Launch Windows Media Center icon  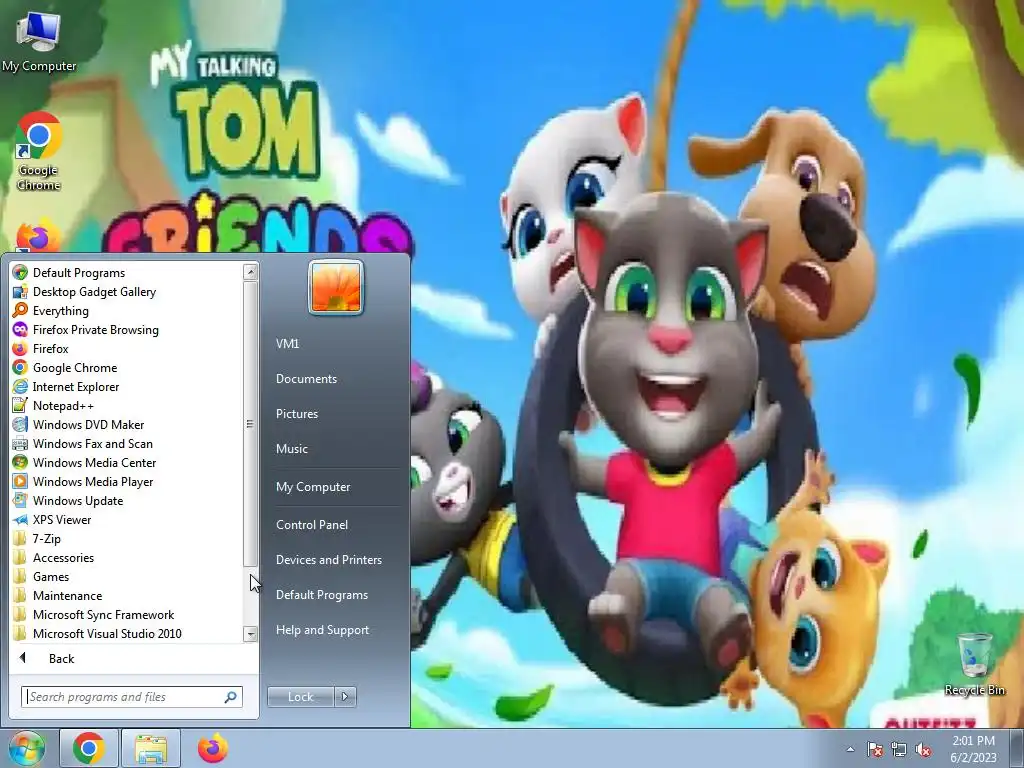[20, 462]
